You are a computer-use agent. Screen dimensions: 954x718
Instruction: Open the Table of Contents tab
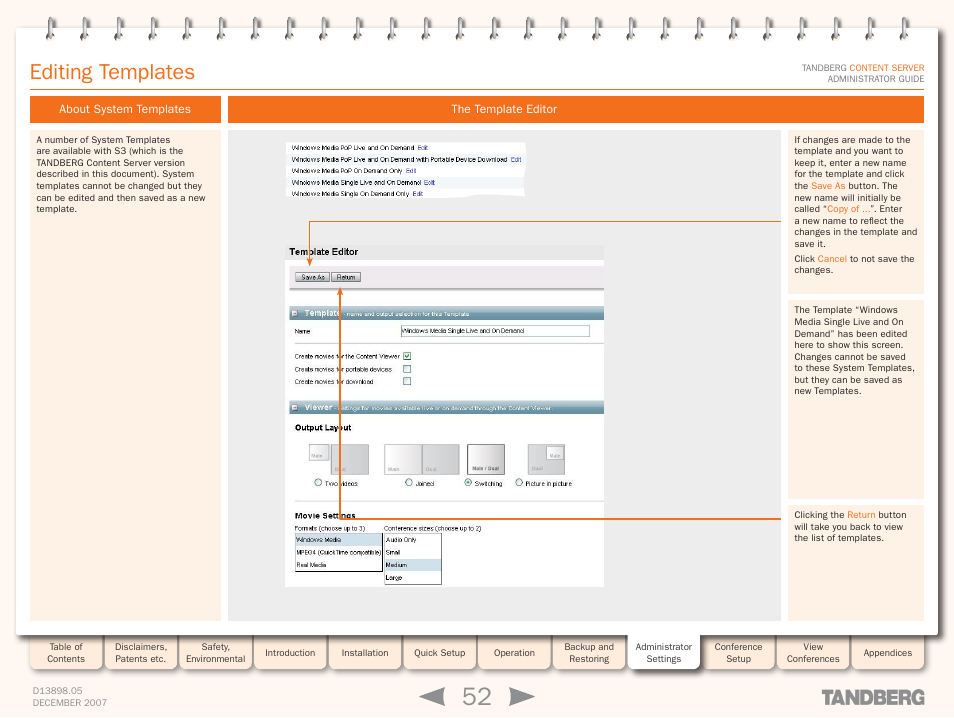point(66,653)
